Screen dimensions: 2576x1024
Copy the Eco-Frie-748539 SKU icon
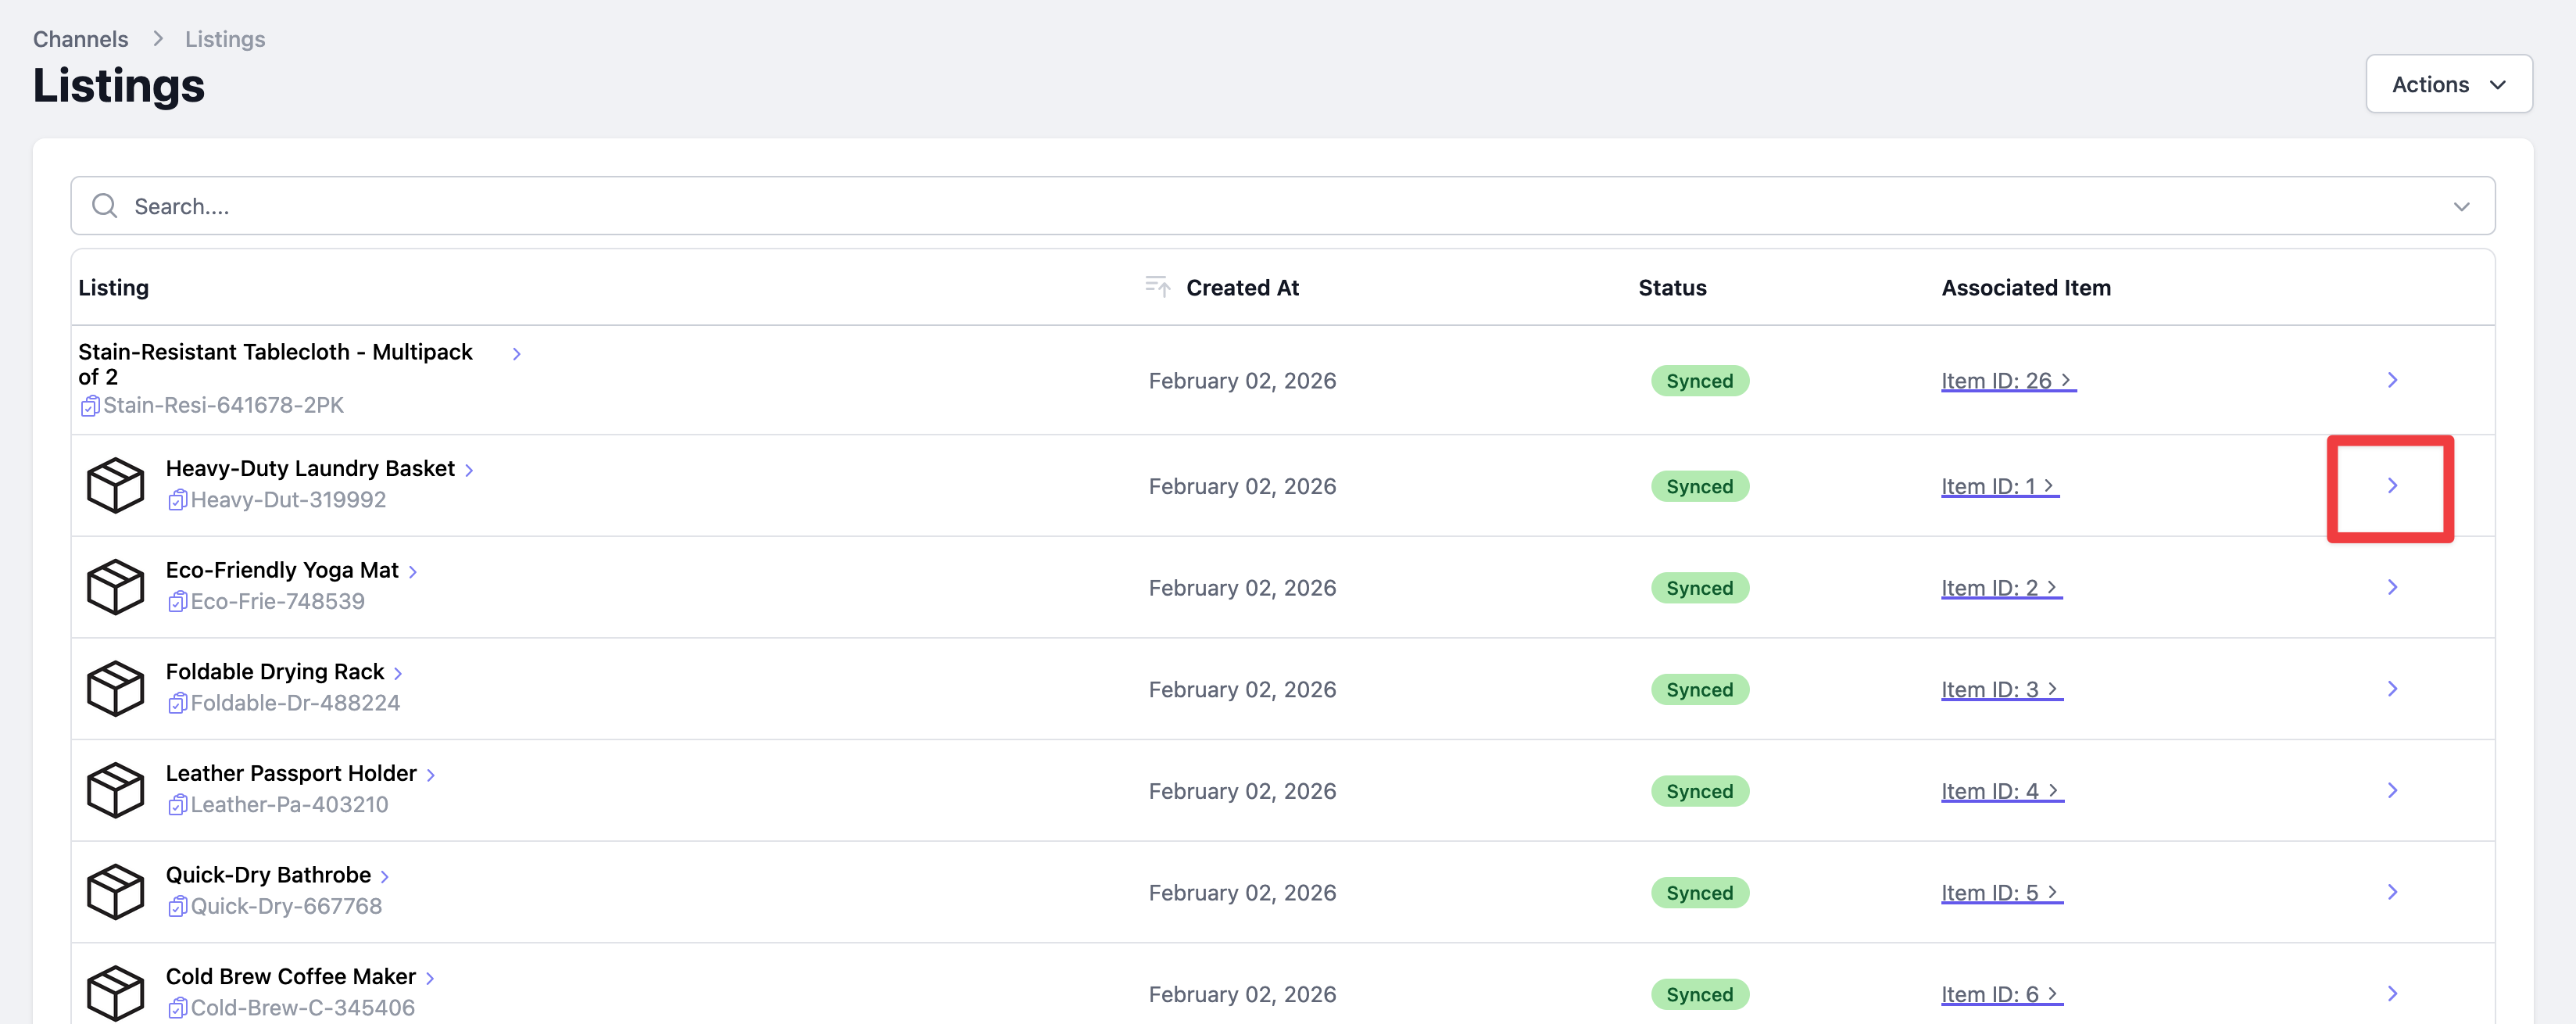click(177, 602)
